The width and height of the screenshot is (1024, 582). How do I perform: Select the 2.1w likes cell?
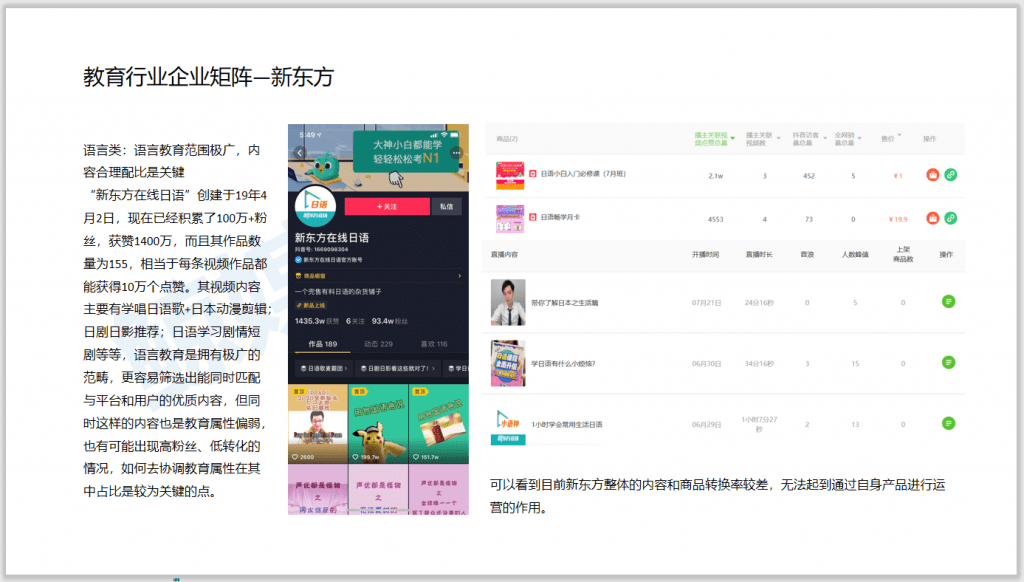[716, 176]
